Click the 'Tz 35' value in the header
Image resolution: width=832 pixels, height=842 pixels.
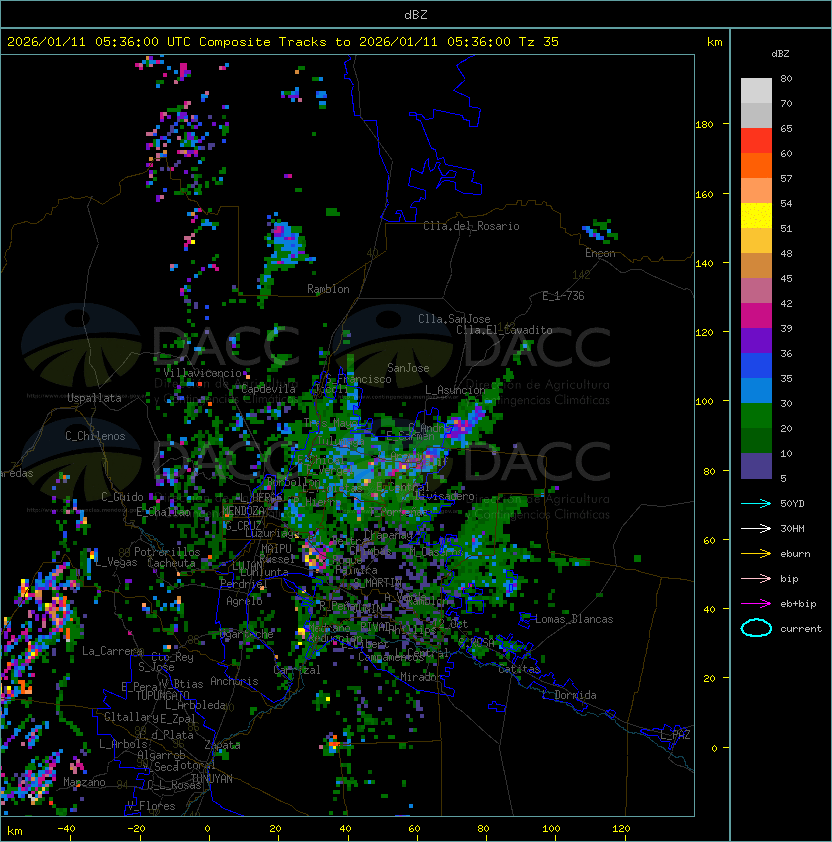[x=539, y=42]
